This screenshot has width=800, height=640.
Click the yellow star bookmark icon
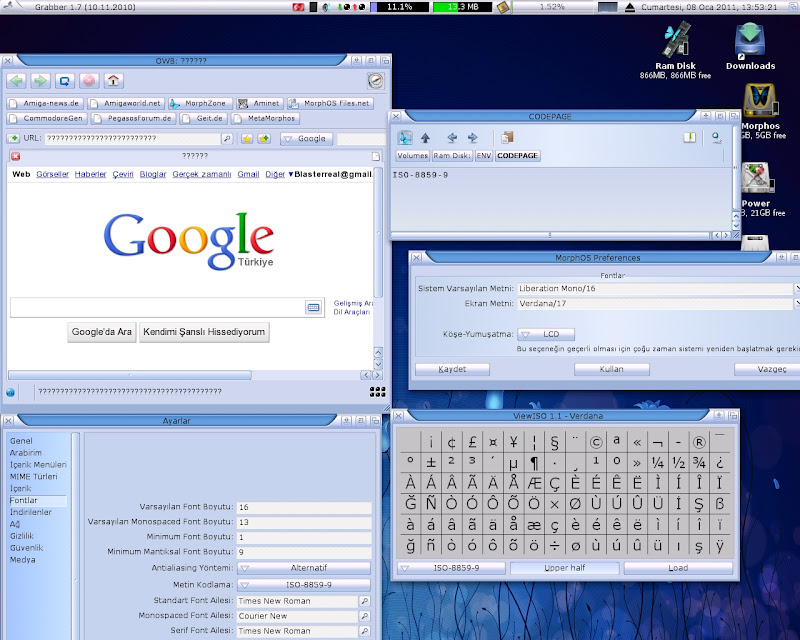tap(247, 138)
